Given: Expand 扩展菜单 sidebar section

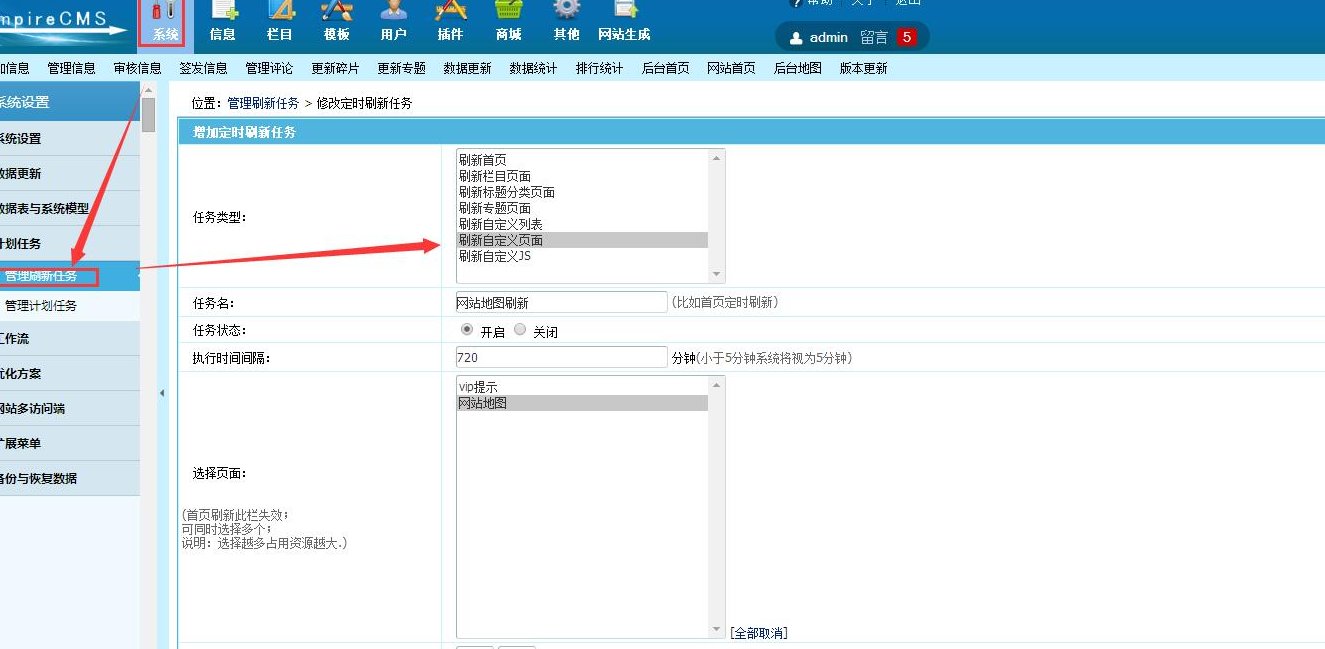Looking at the screenshot, I should pyautogui.click(x=70, y=444).
